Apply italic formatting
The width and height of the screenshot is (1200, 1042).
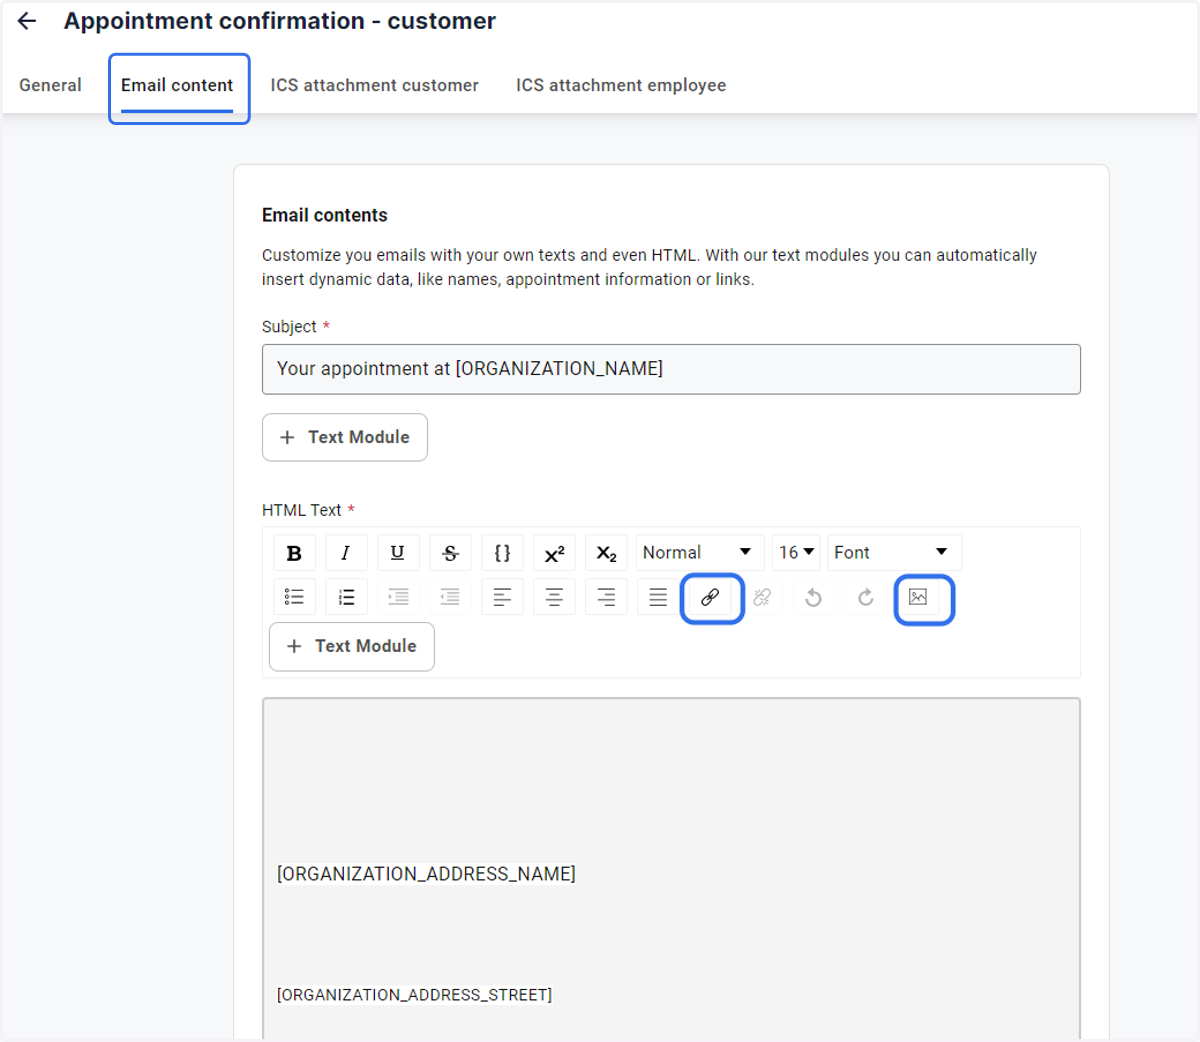pos(346,553)
